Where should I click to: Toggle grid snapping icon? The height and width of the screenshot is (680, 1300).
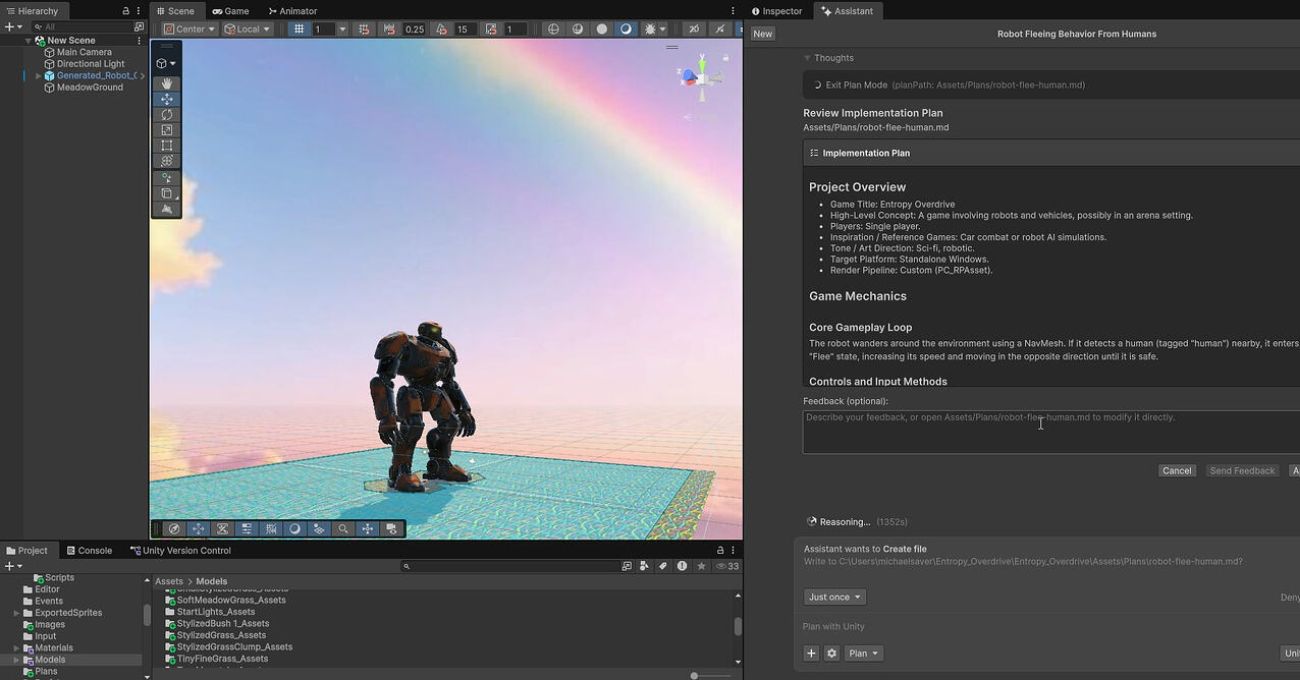click(364, 29)
